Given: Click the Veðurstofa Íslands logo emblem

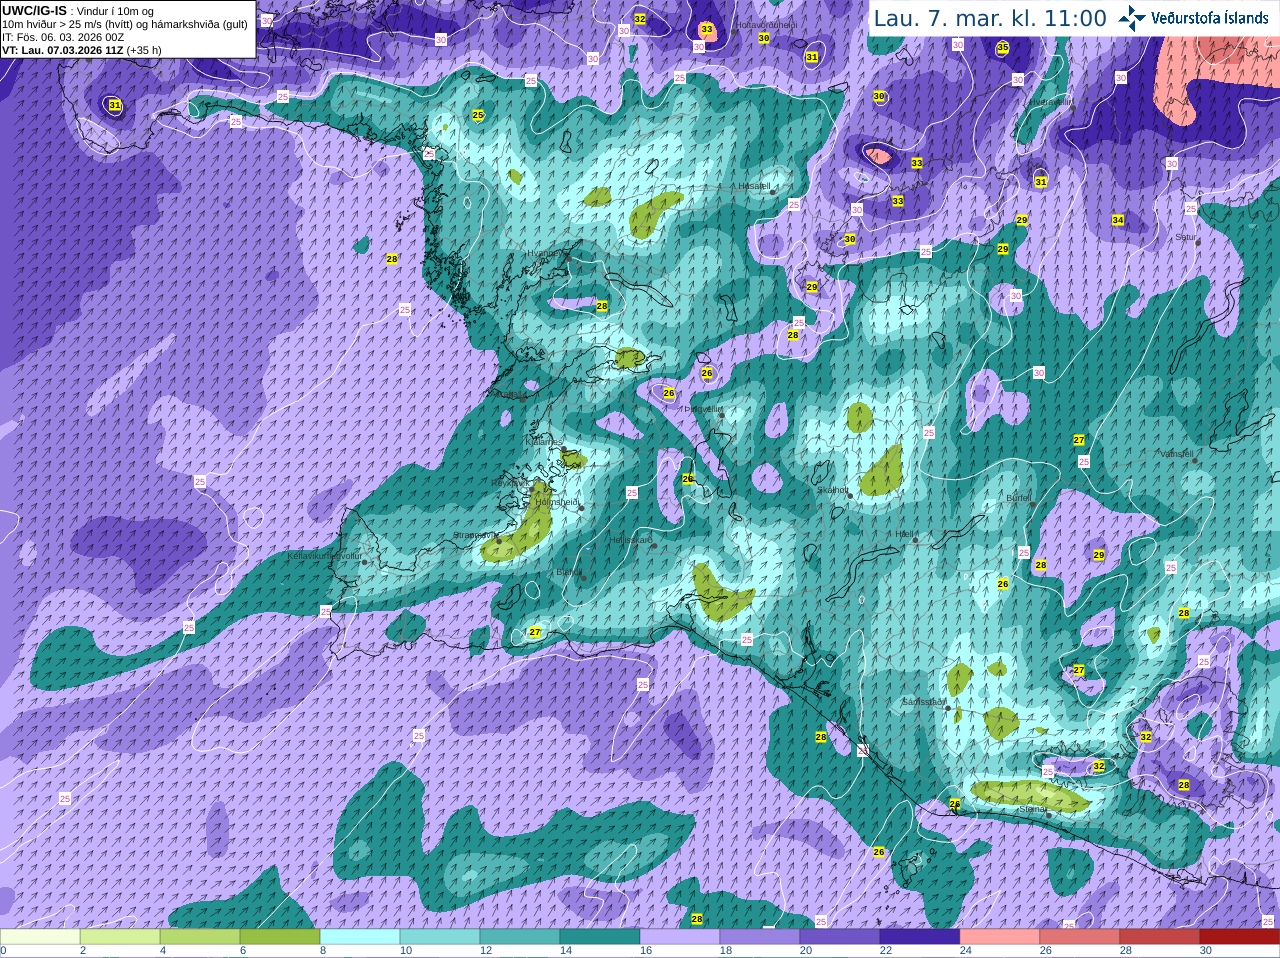Looking at the screenshot, I should point(1131,18).
